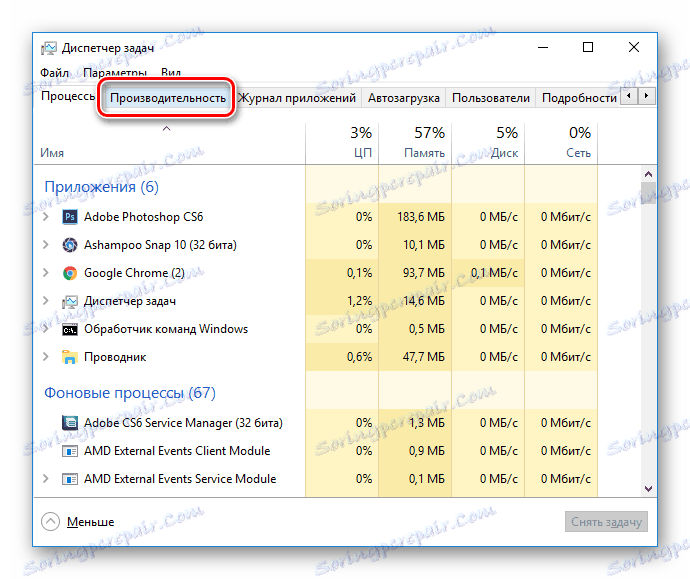Screen dimensions: 690x579
Task: Sort by the Сеть column header
Action: [561, 143]
